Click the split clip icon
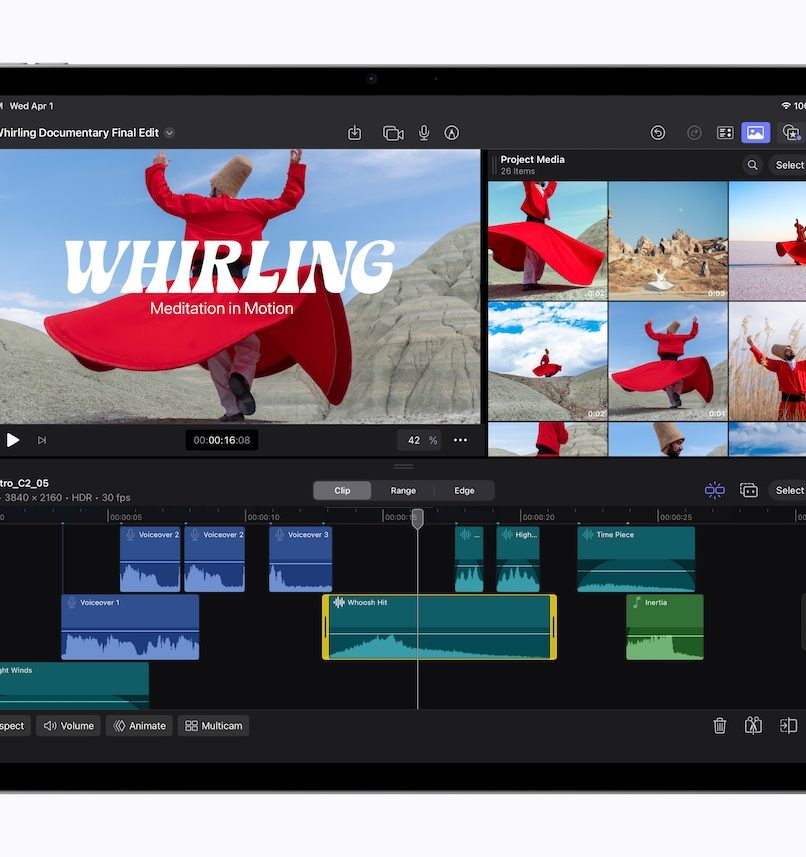 (x=753, y=726)
